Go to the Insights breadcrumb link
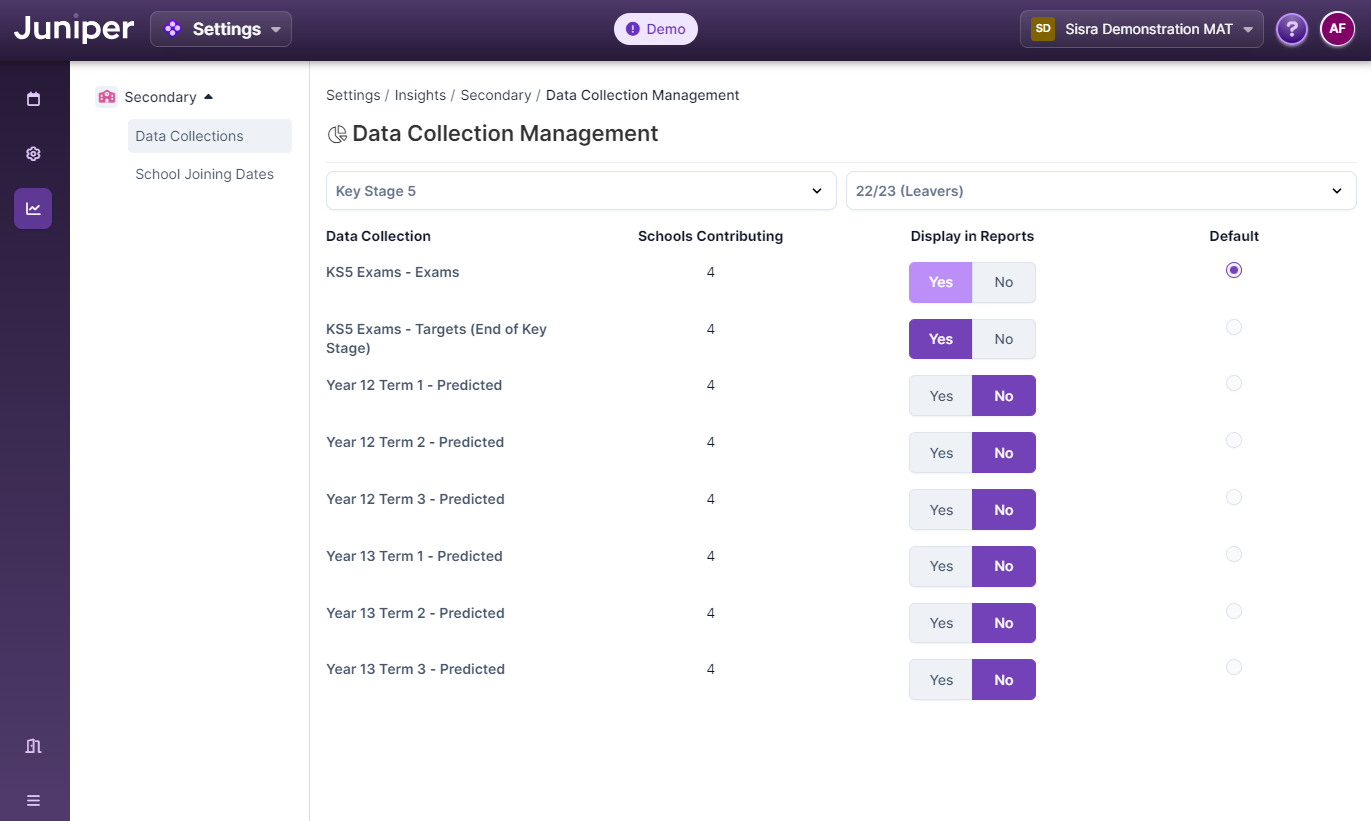The width and height of the screenshot is (1371, 821). (420, 95)
